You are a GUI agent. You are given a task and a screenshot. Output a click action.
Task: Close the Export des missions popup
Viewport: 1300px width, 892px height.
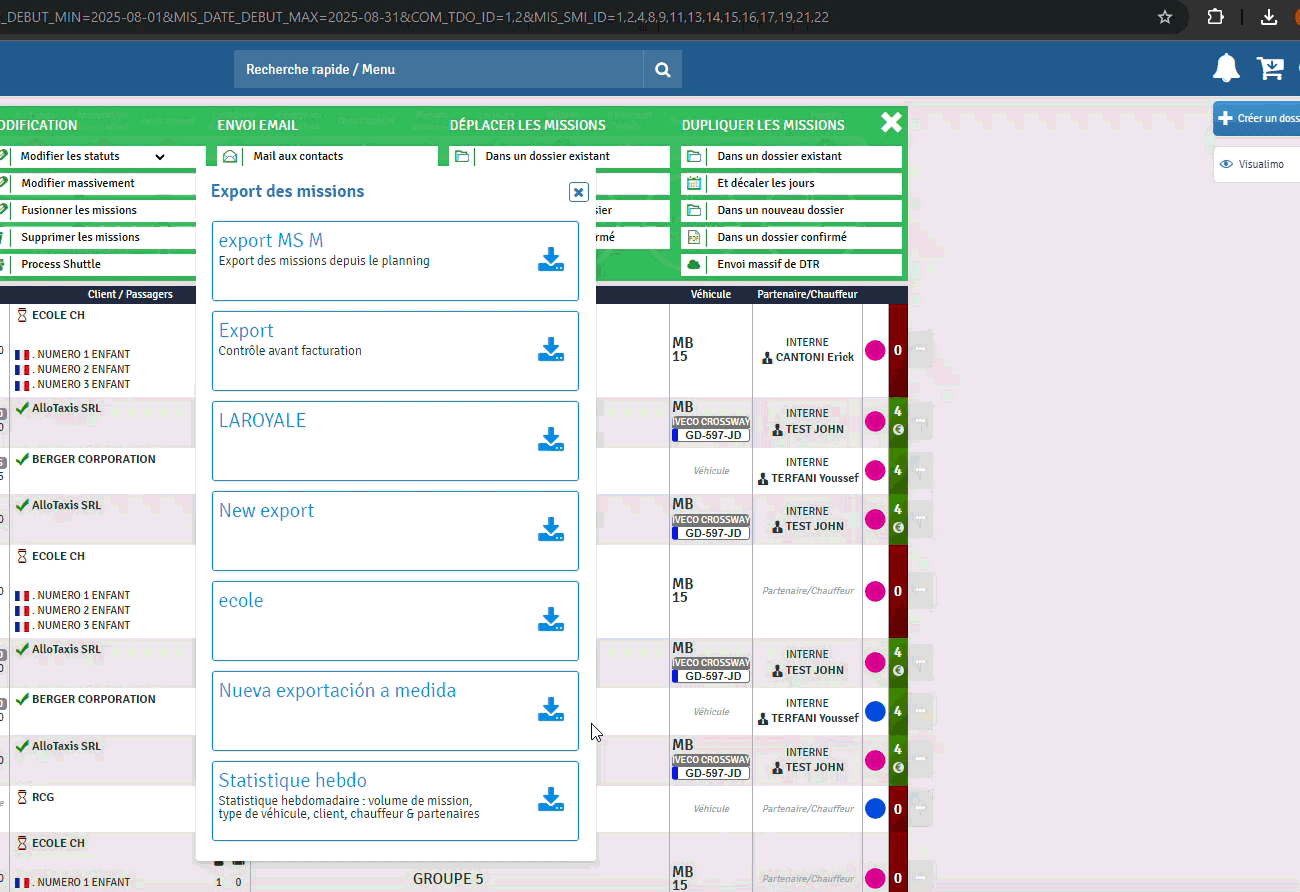click(x=578, y=192)
